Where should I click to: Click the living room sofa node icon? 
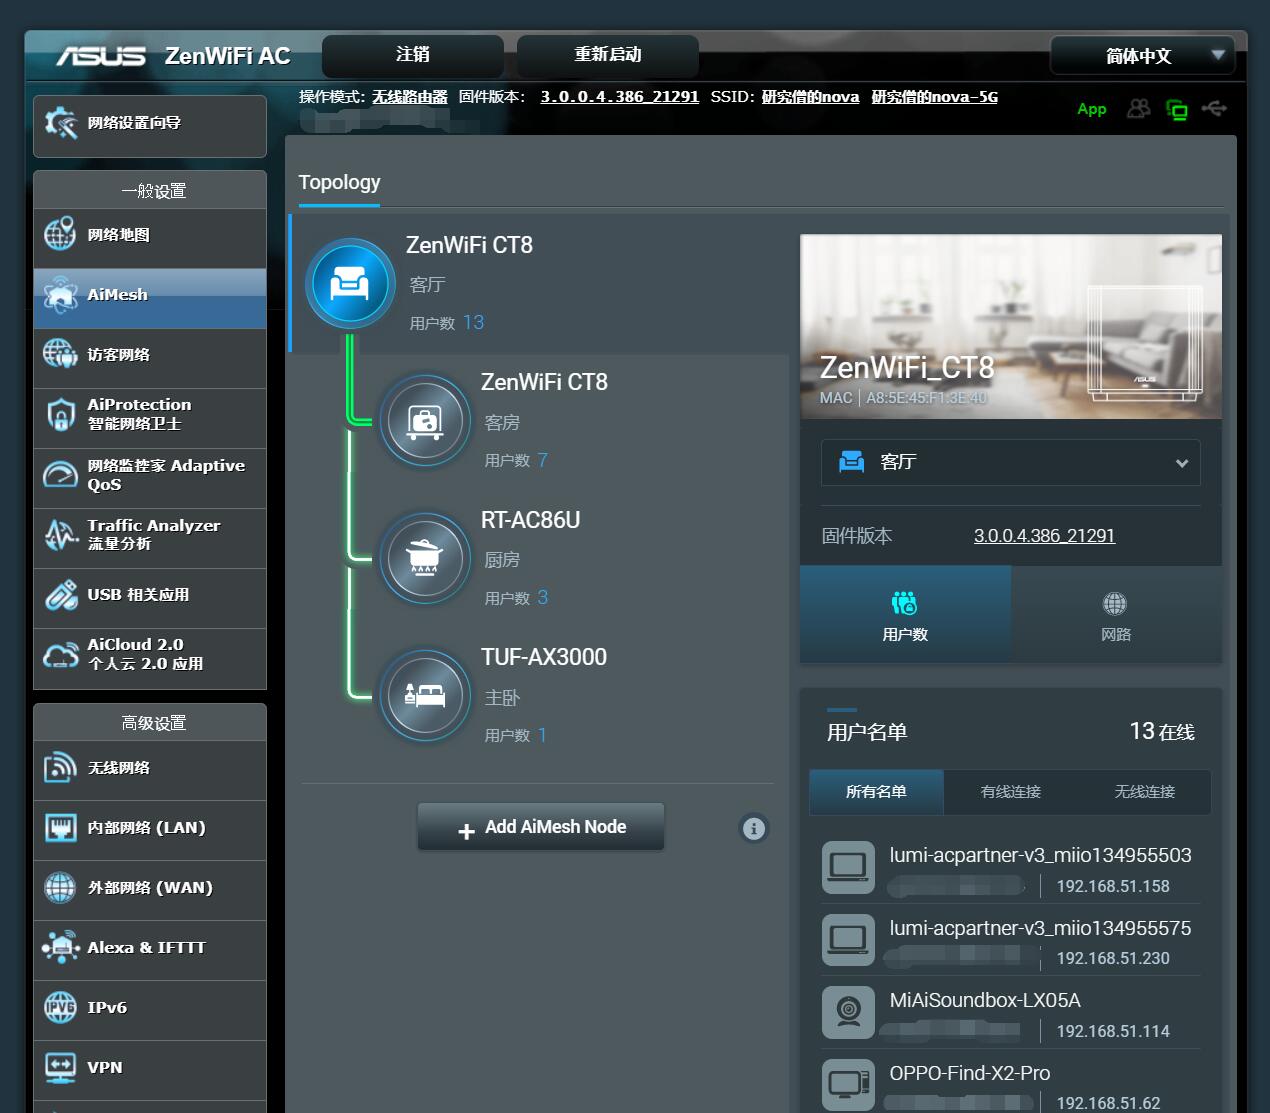[349, 283]
